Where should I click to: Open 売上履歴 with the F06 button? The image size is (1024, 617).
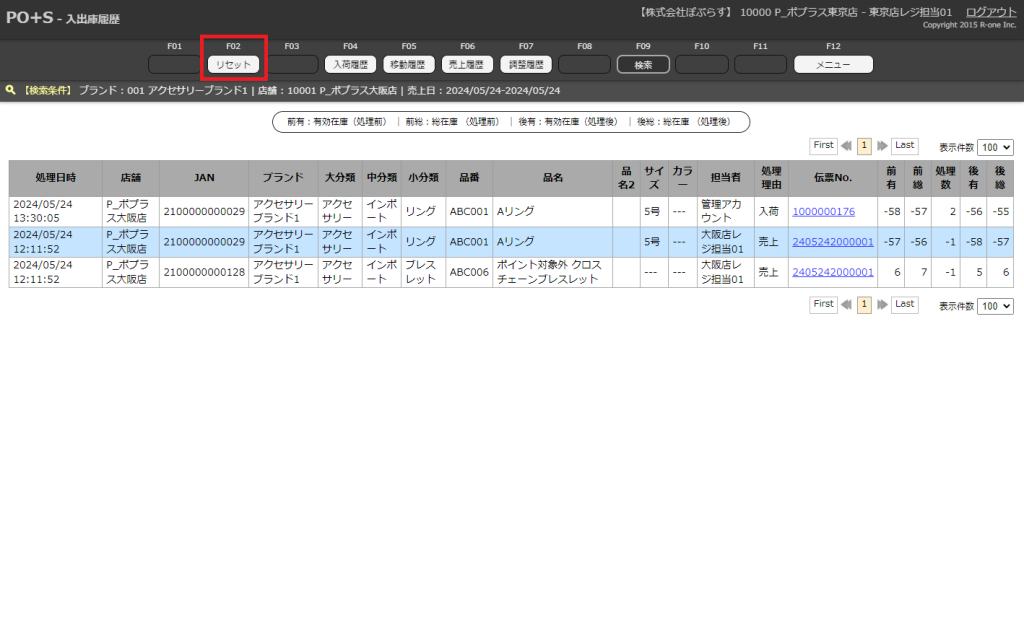point(467,65)
